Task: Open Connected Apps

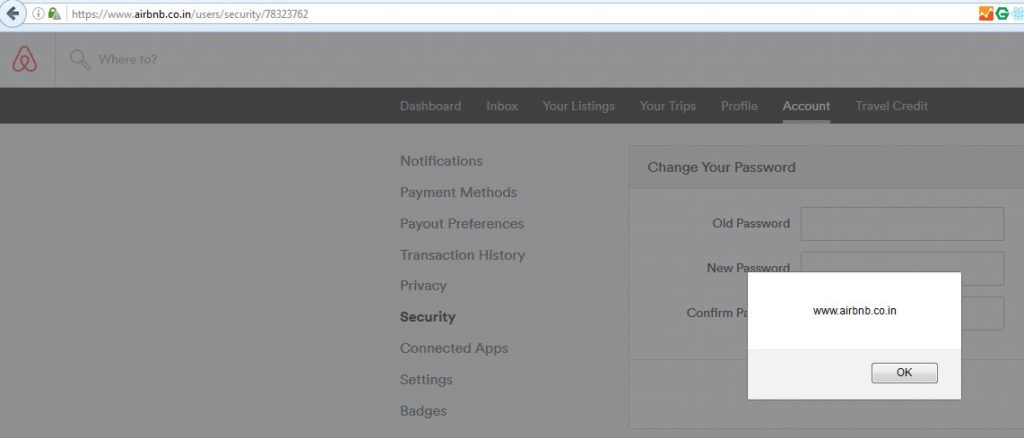Action: (x=454, y=349)
